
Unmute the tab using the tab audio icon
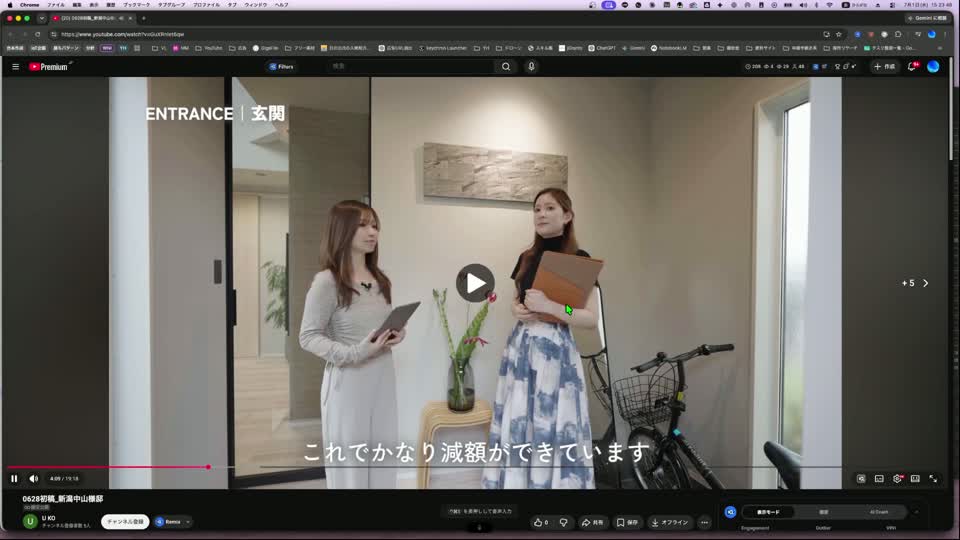tap(121, 18)
